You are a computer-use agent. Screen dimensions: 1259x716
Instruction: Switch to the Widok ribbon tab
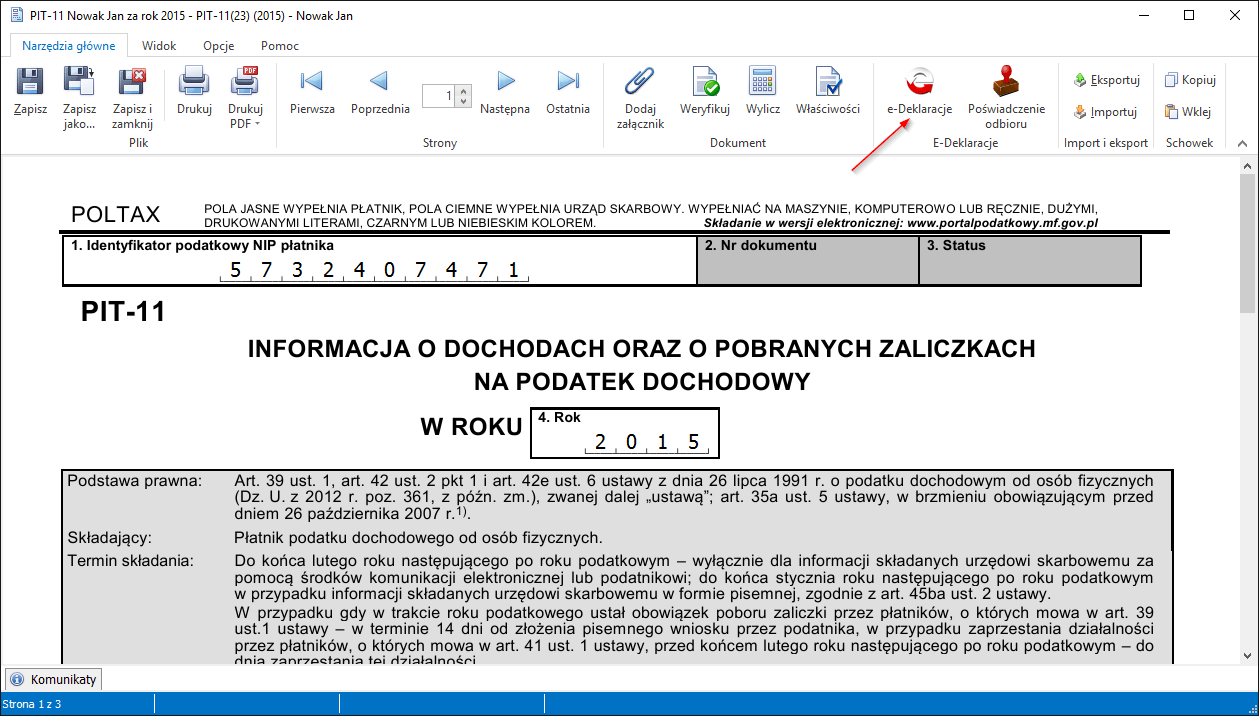[x=159, y=45]
